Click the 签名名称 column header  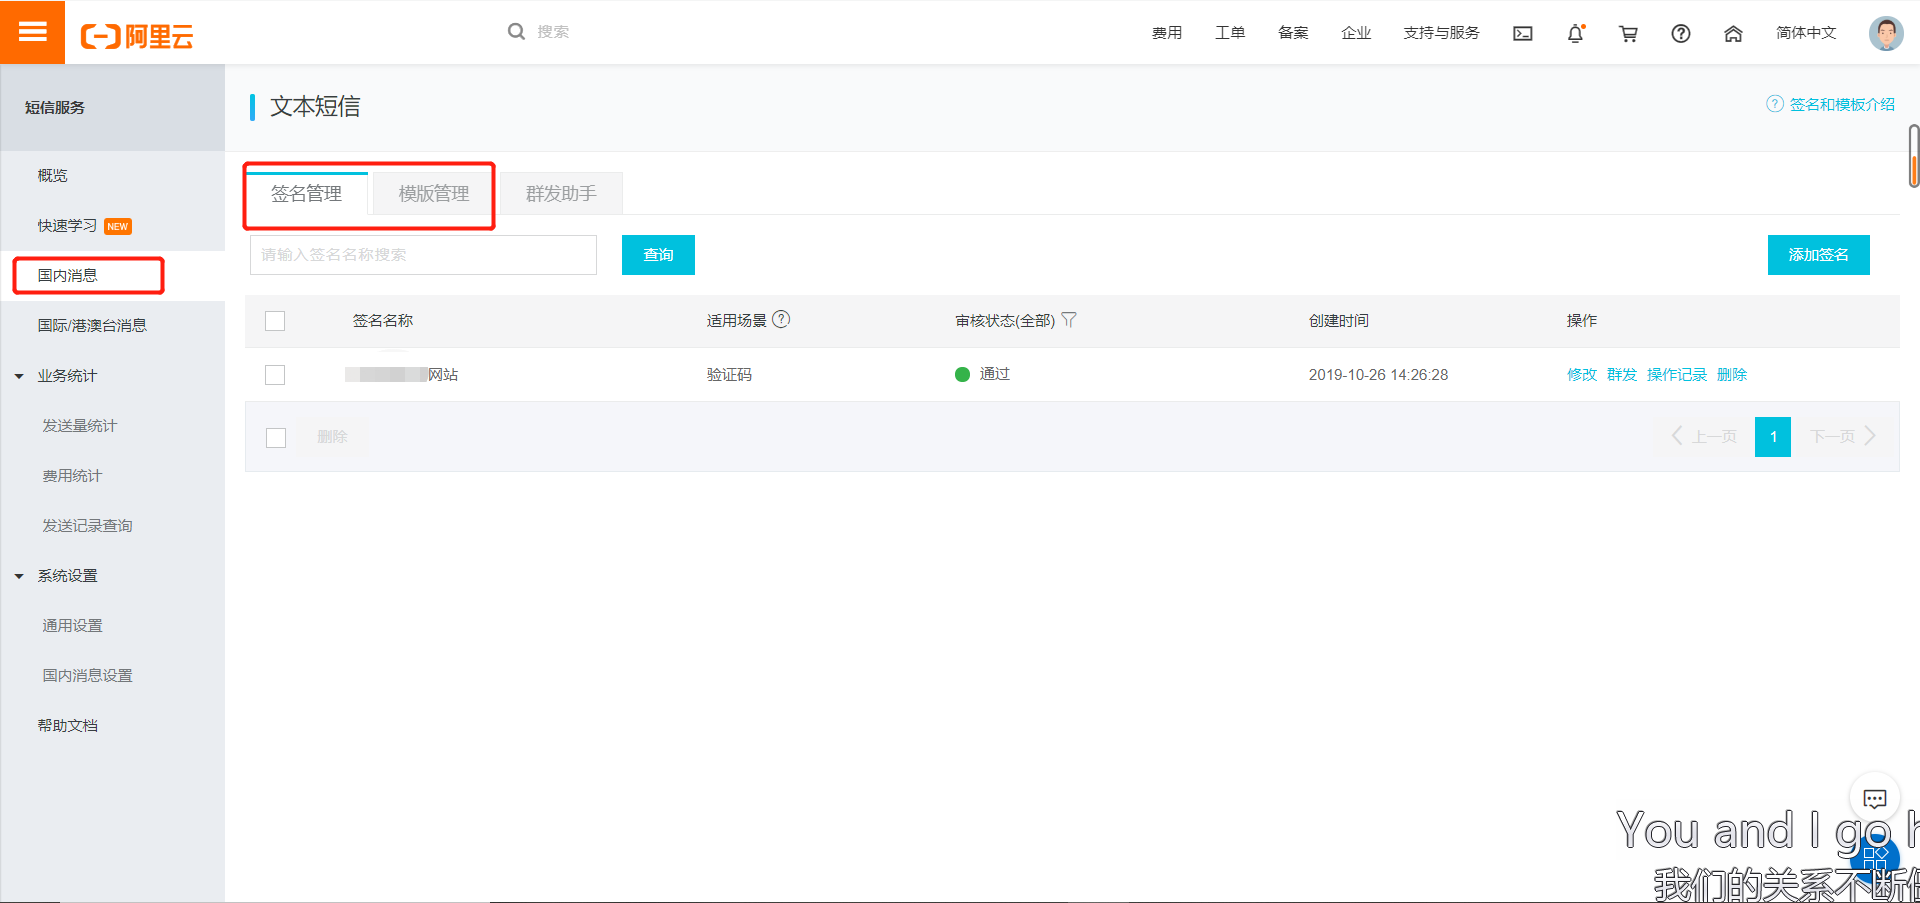pyautogui.click(x=383, y=321)
